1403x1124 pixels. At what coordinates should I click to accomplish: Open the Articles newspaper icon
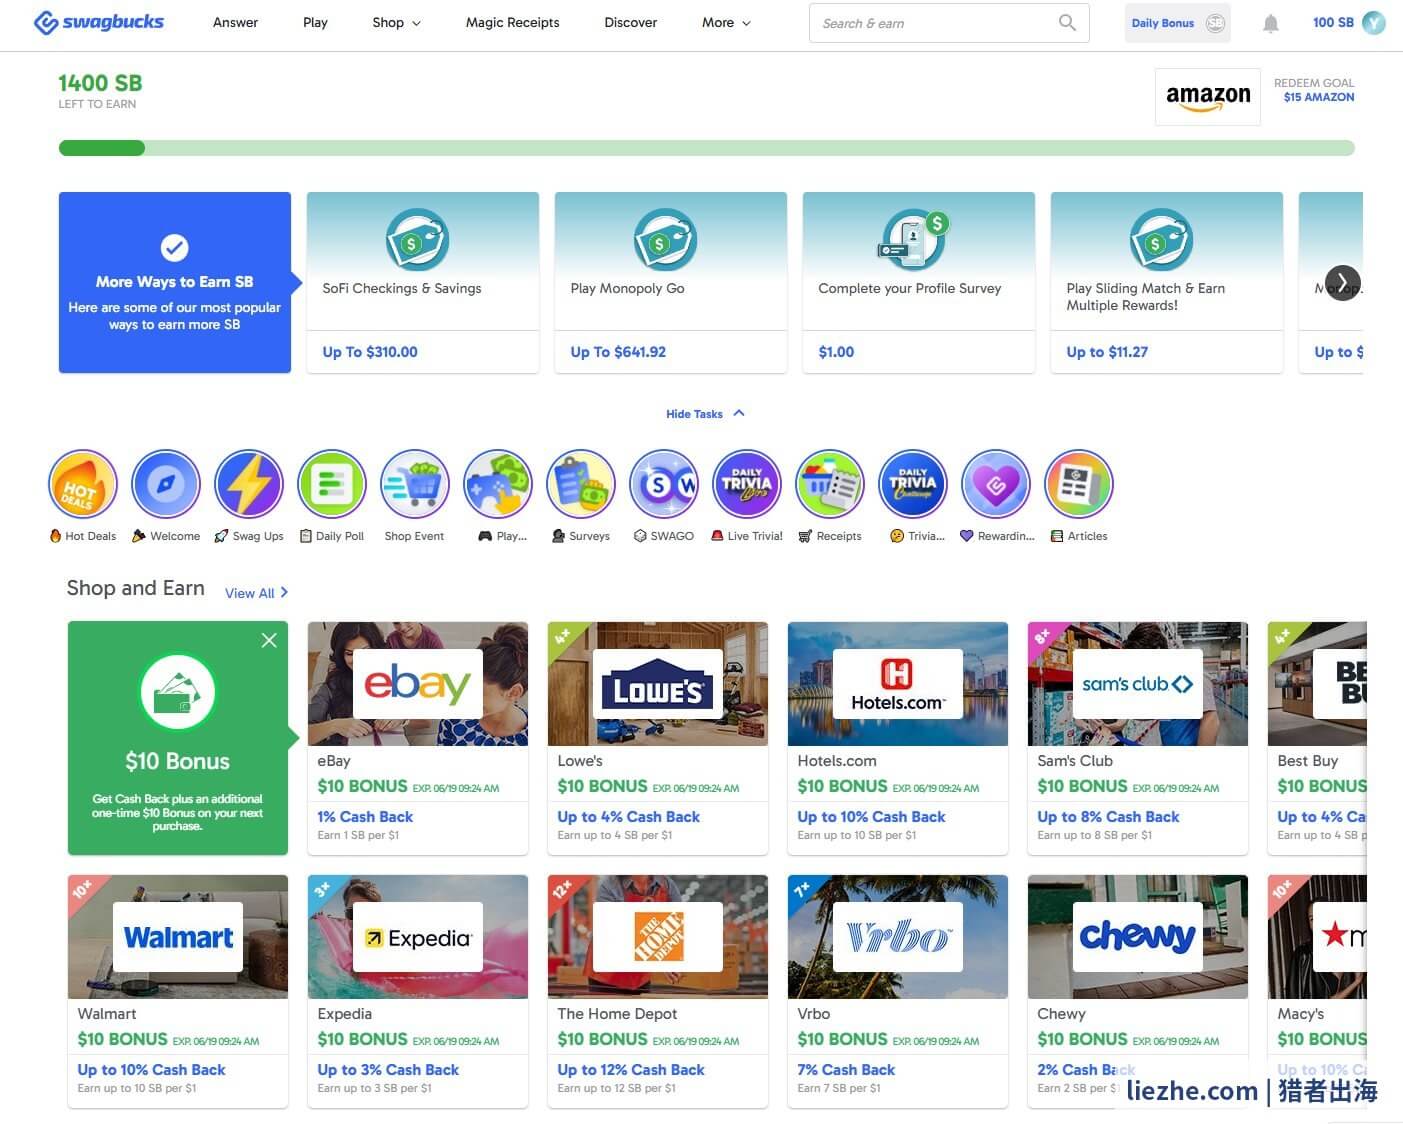(1079, 484)
